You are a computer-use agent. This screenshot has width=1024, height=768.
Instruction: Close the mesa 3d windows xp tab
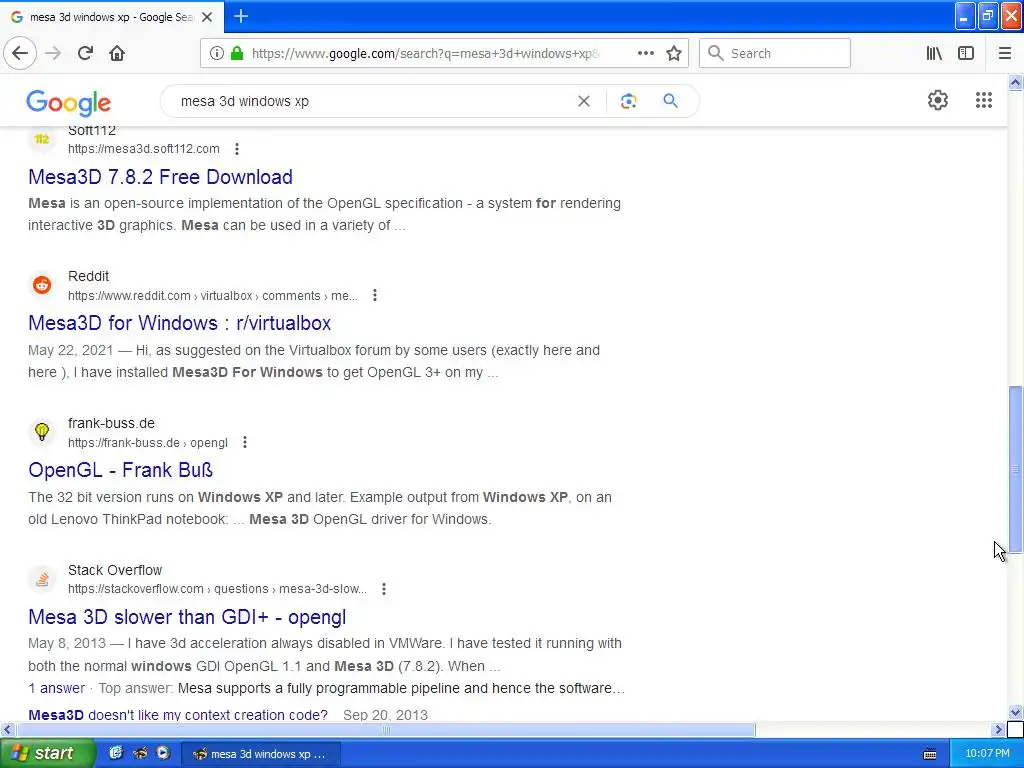coord(207,17)
